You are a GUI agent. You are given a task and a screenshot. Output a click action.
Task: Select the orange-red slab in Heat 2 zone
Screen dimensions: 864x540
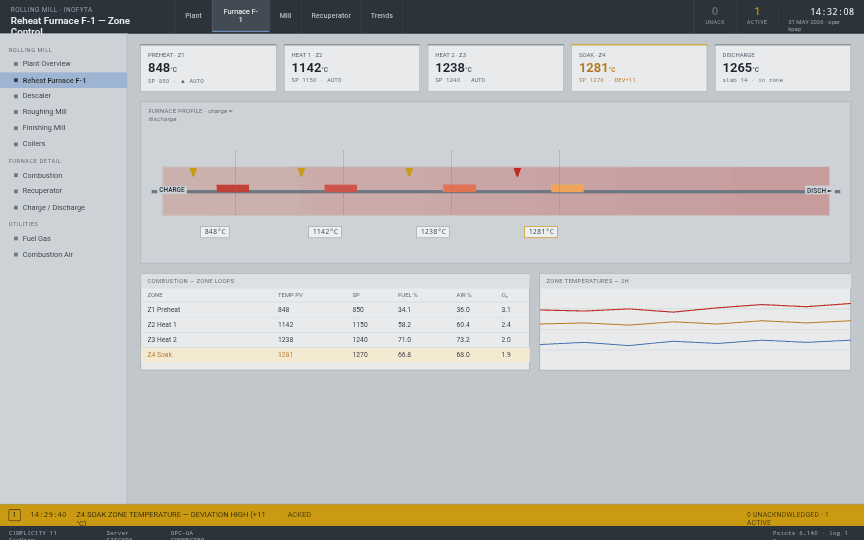pyautogui.click(x=460, y=188)
